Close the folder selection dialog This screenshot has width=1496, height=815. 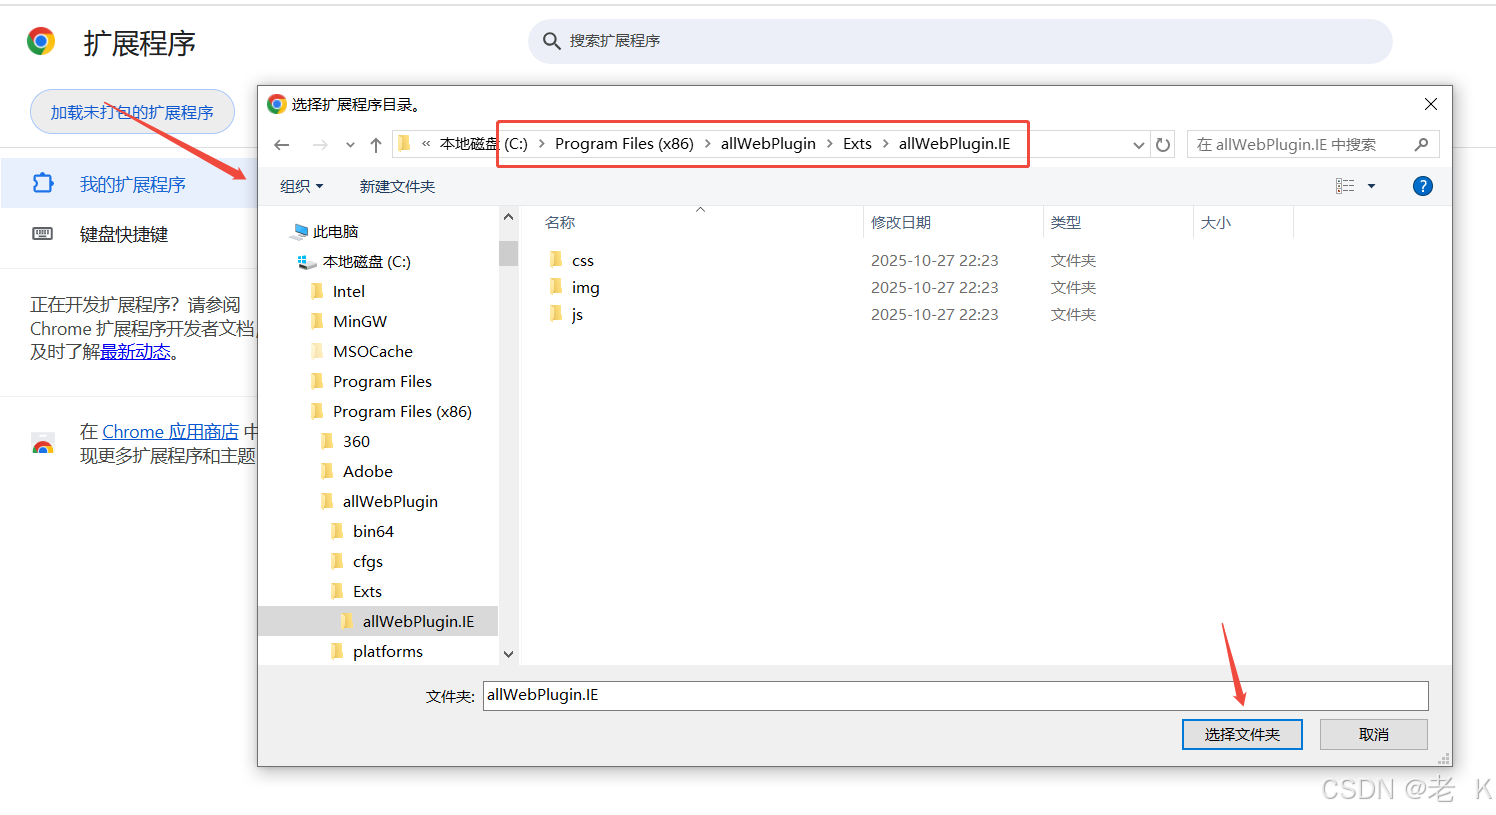(x=1431, y=104)
